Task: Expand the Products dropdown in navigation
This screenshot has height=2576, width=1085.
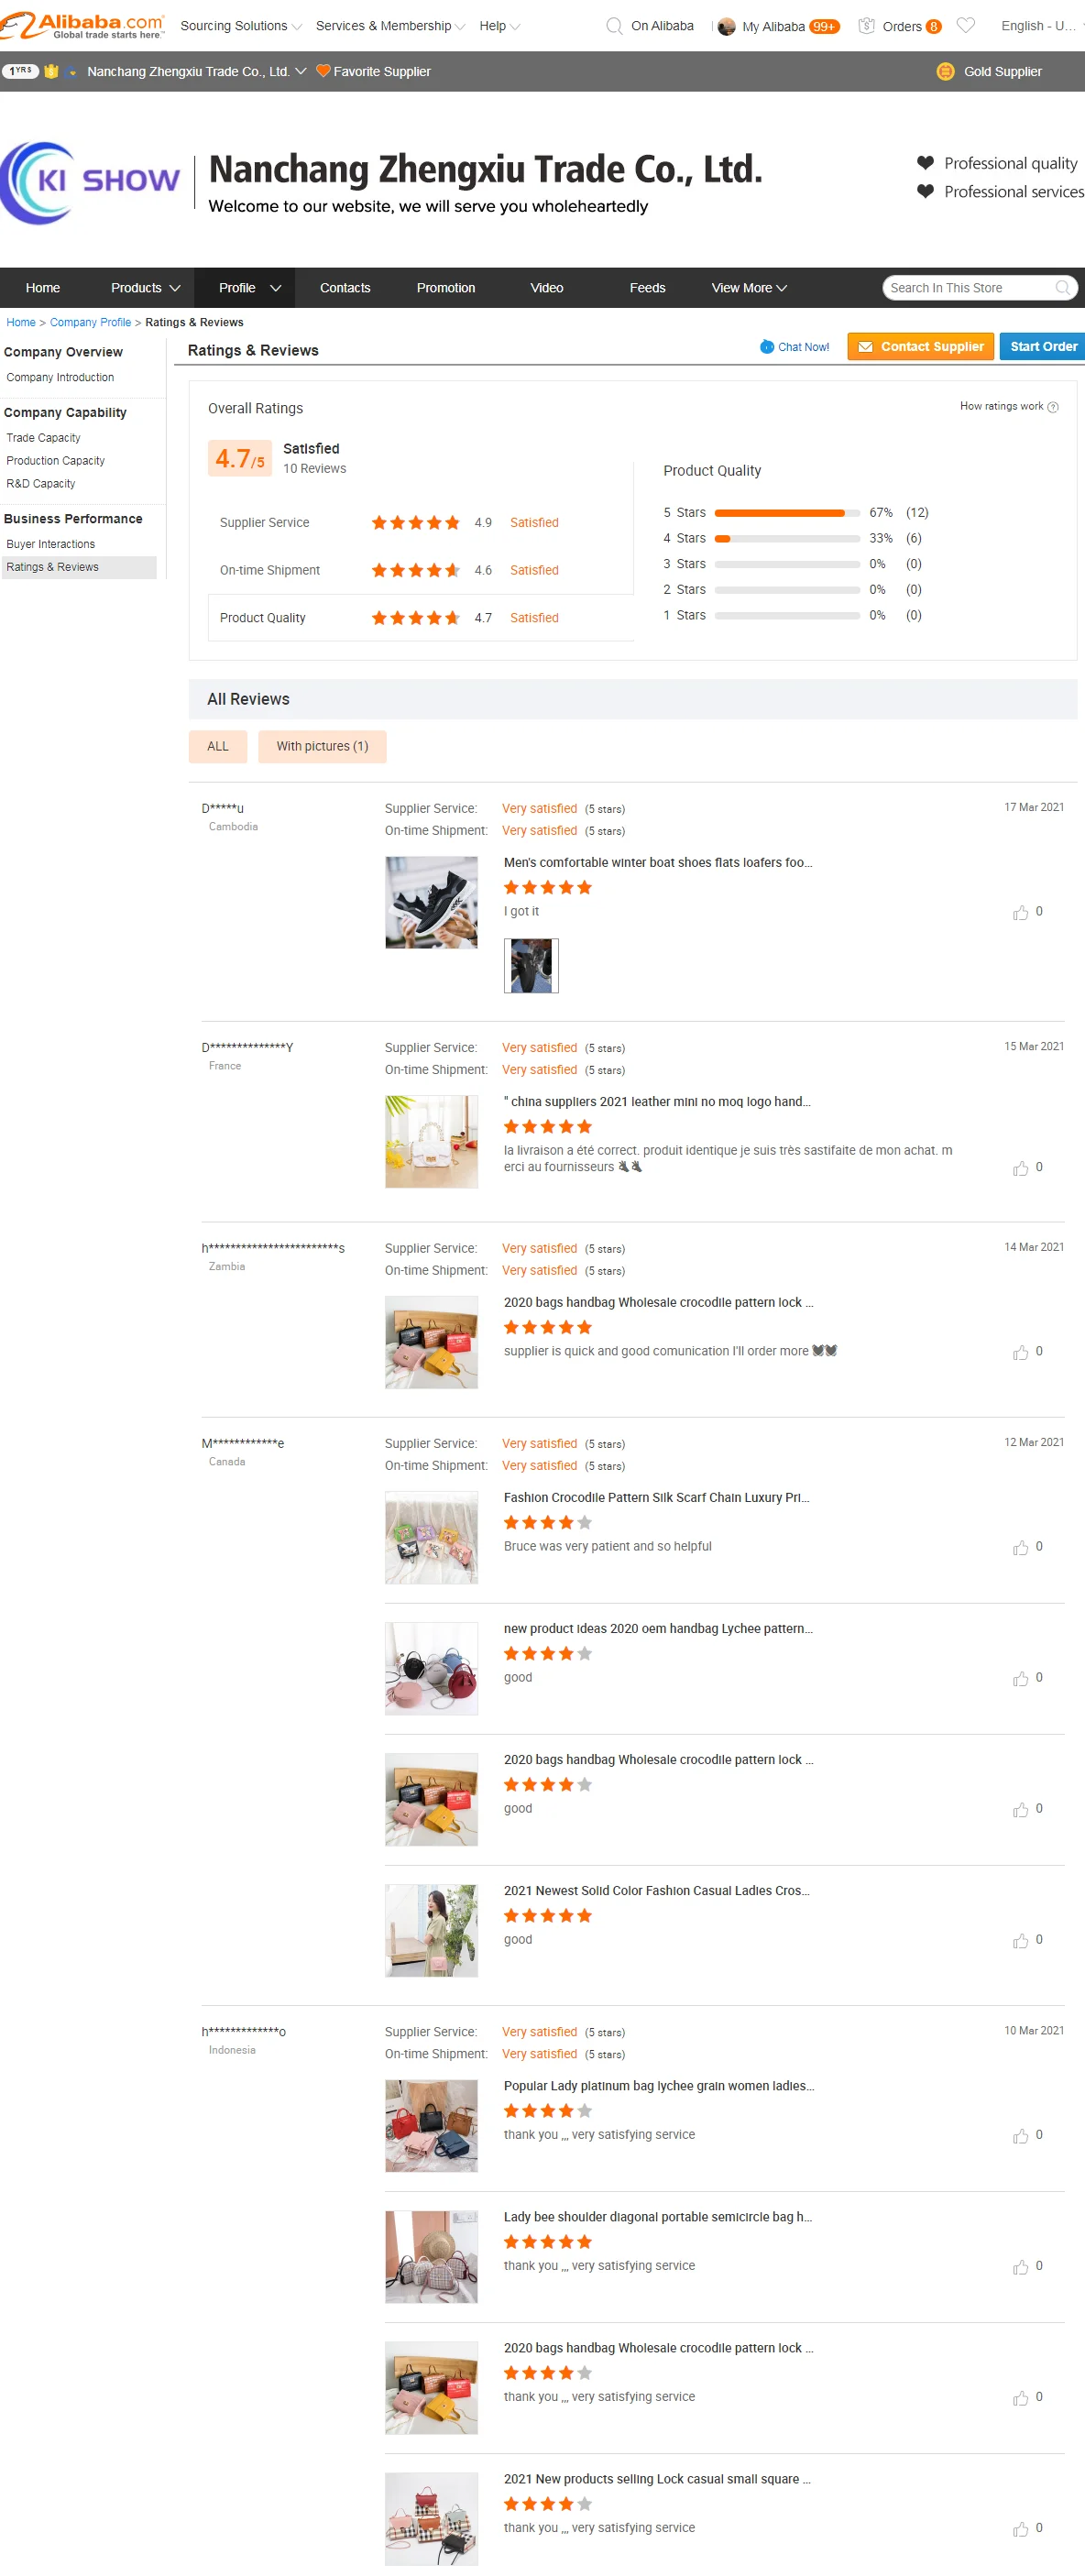Action: tap(145, 288)
